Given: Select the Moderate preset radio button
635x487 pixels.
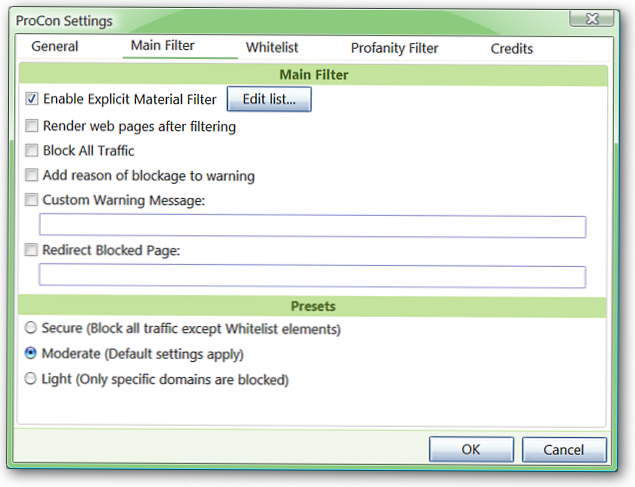Looking at the screenshot, I should click(31, 353).
